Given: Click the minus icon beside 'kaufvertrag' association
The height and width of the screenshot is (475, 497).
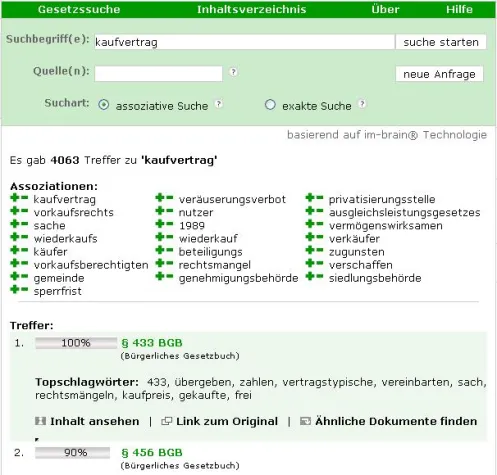Looking at the screenshot, I should (24, 198).
